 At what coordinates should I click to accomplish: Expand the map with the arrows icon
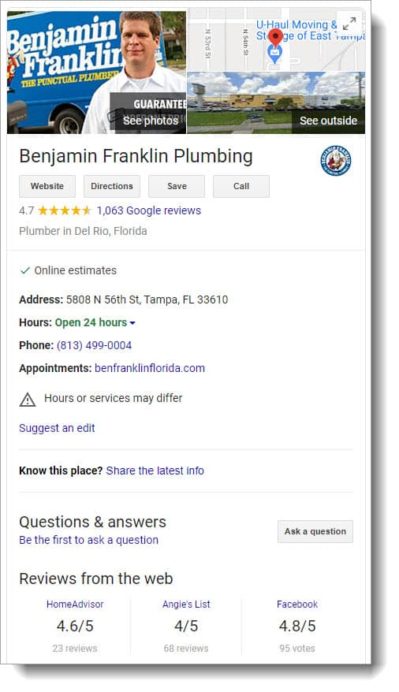(350, 23)
